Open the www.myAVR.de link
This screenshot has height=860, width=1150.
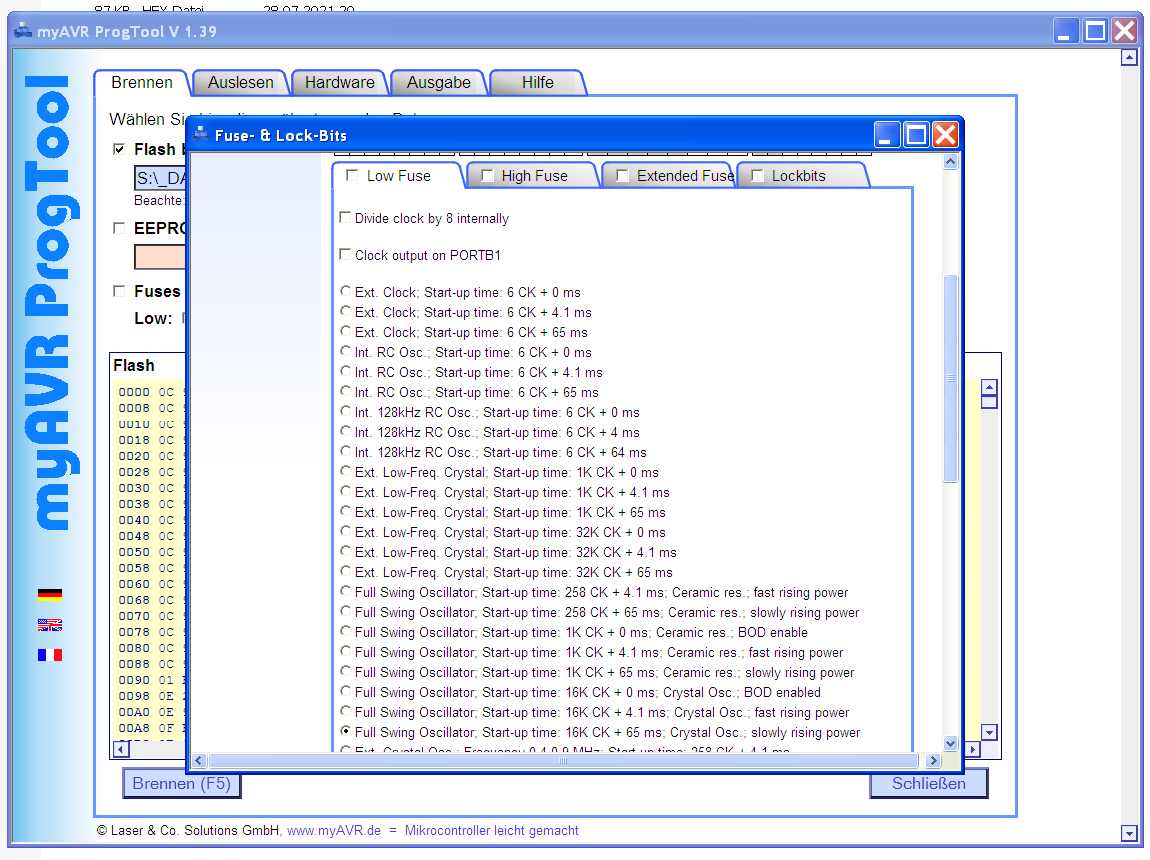pyautogui.click(x=334, y=831)
